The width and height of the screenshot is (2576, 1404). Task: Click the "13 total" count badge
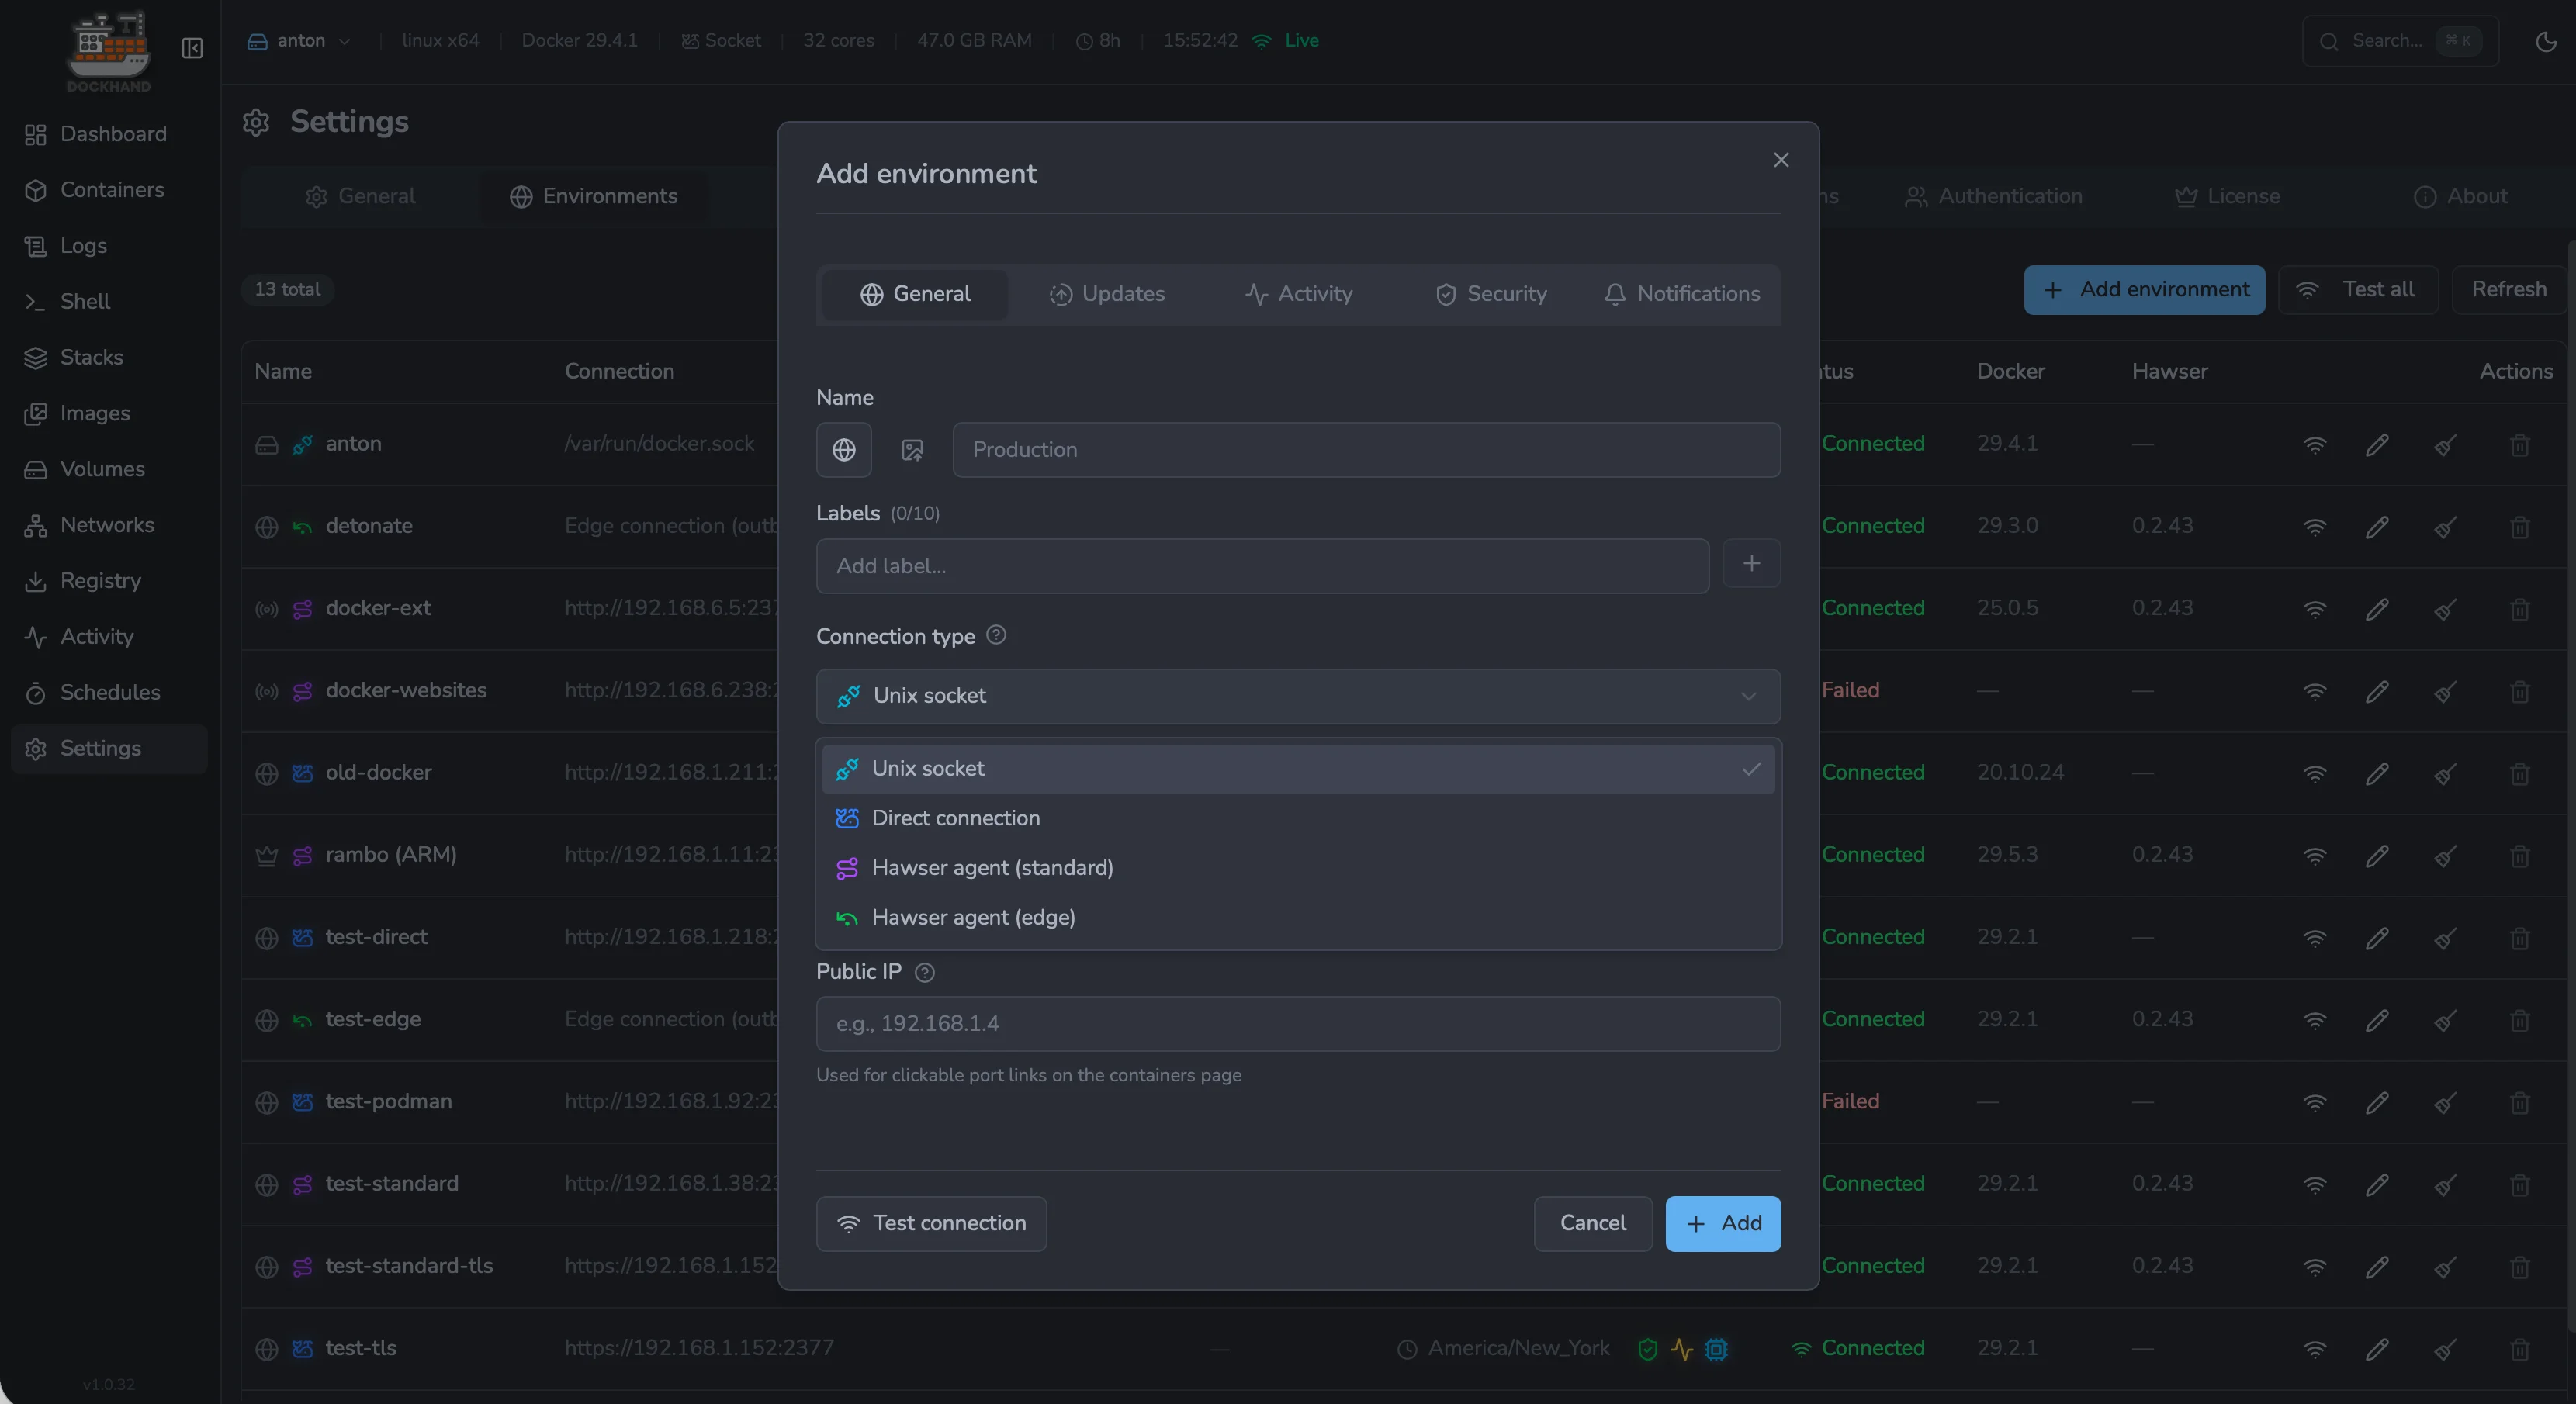click(287, 290)
